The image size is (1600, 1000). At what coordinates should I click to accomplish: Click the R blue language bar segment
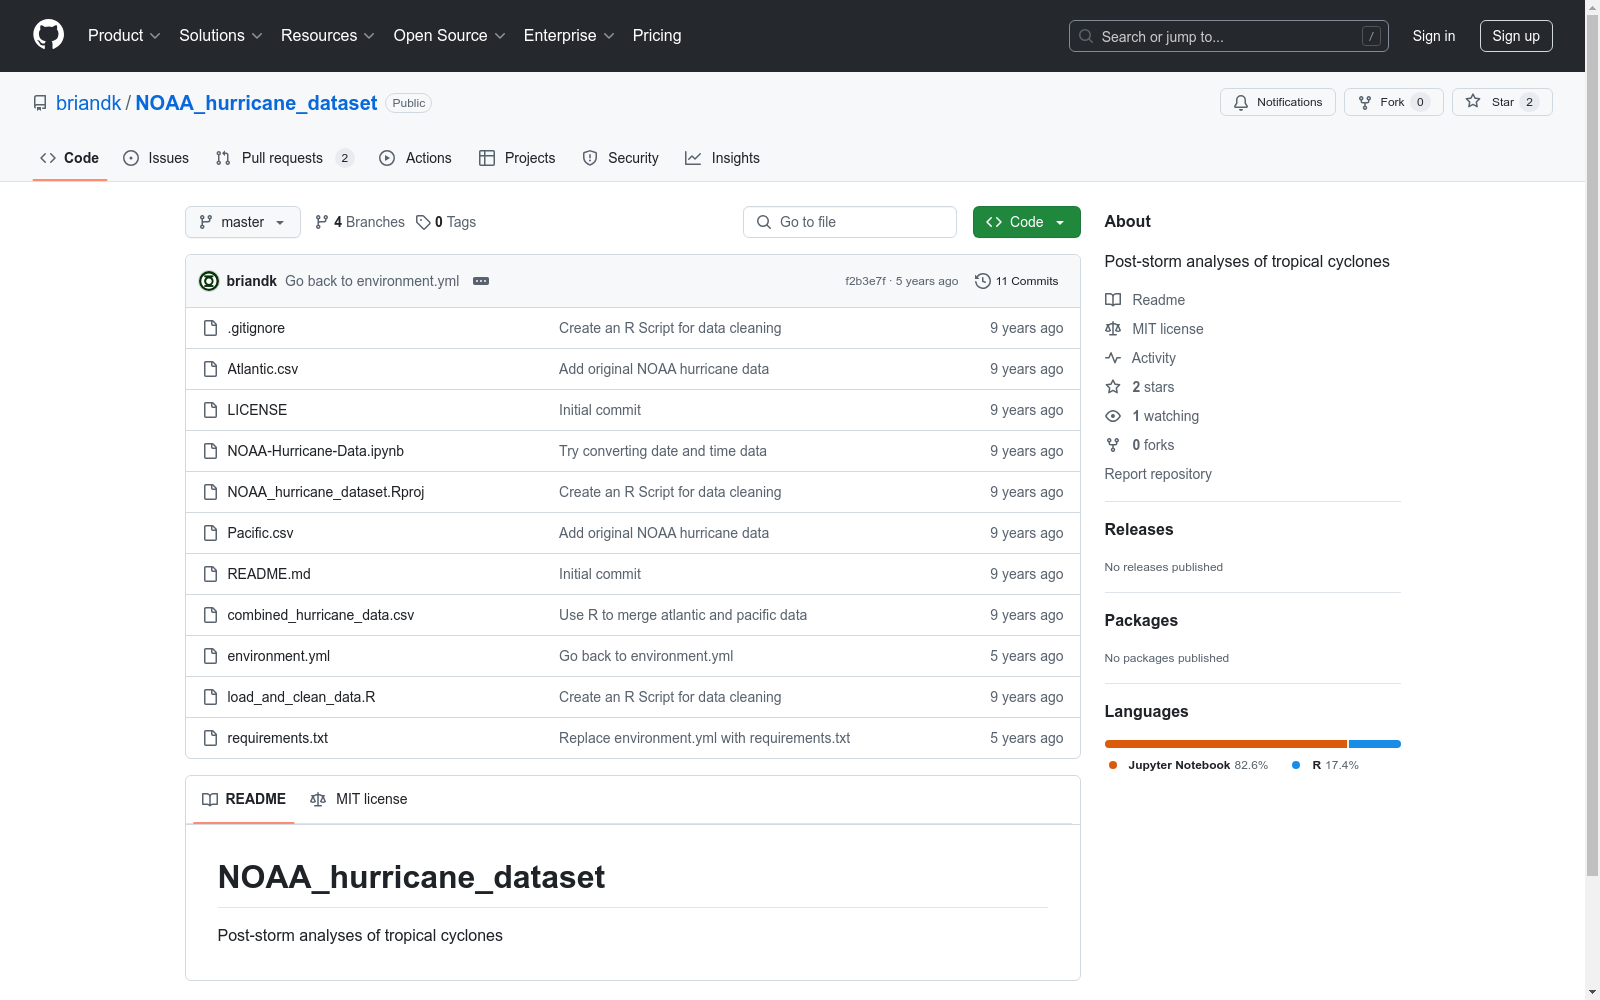point(1375,744)
